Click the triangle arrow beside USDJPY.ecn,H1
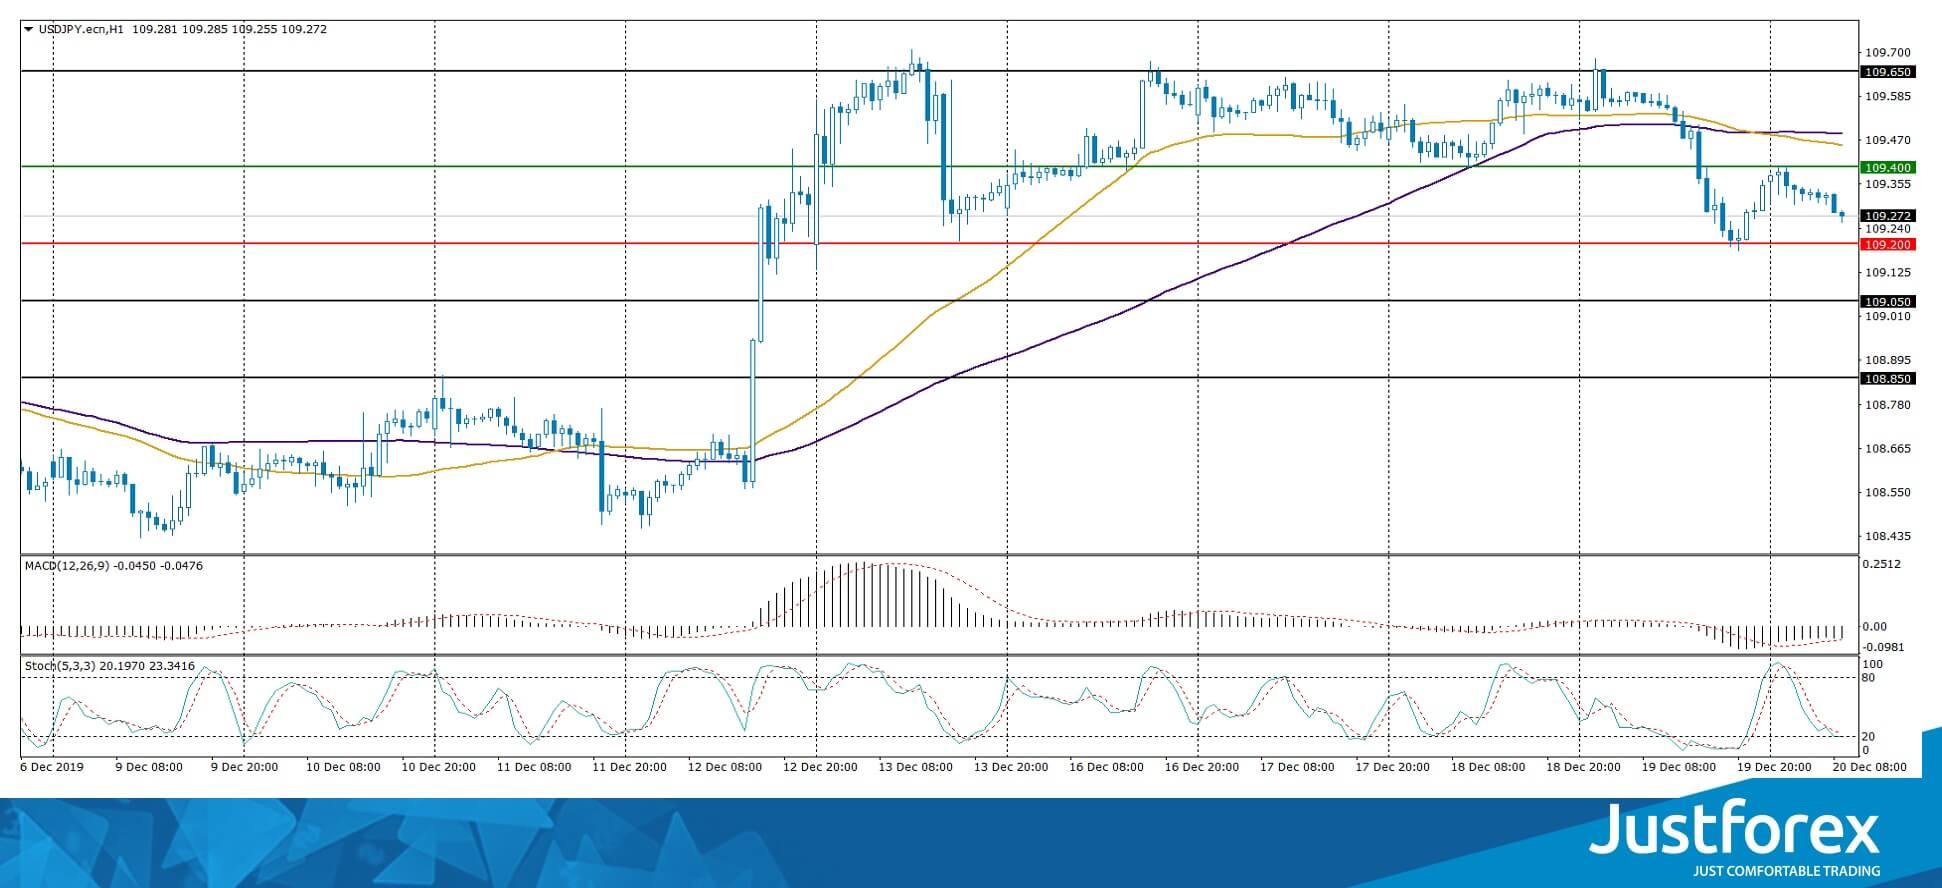This screenshot has width=1942, height=888. [29, 29]
